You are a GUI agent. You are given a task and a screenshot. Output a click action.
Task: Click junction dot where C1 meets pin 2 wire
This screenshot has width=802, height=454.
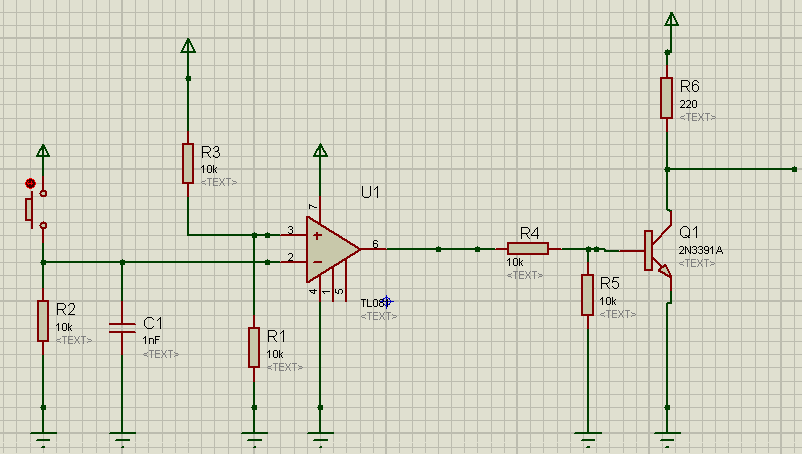[x=122, y=262]
